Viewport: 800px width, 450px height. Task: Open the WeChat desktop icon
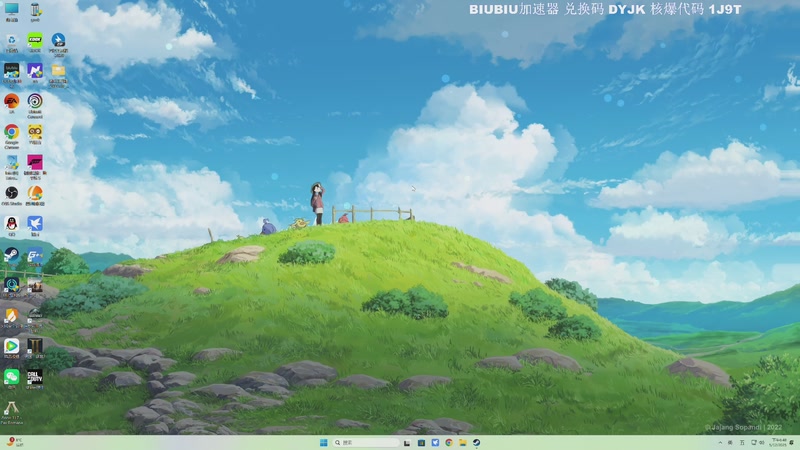pyautogui.click(x=11, y=379)
